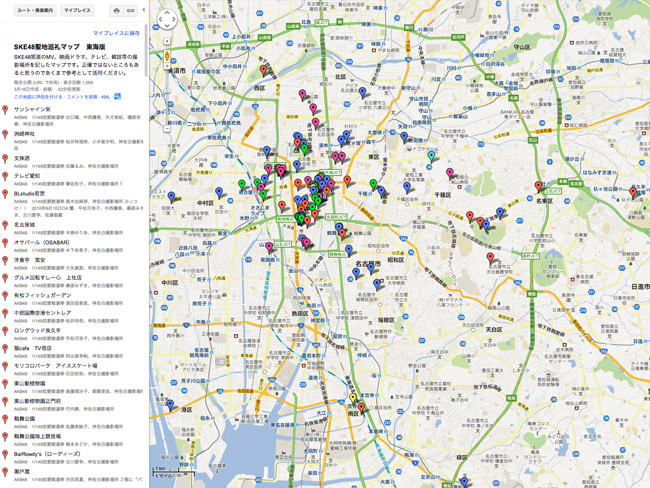This screenshot has height=488, width=650.
Task: Get the map link via chain icon
Action: pyautogui.click(x=130, y=11)
